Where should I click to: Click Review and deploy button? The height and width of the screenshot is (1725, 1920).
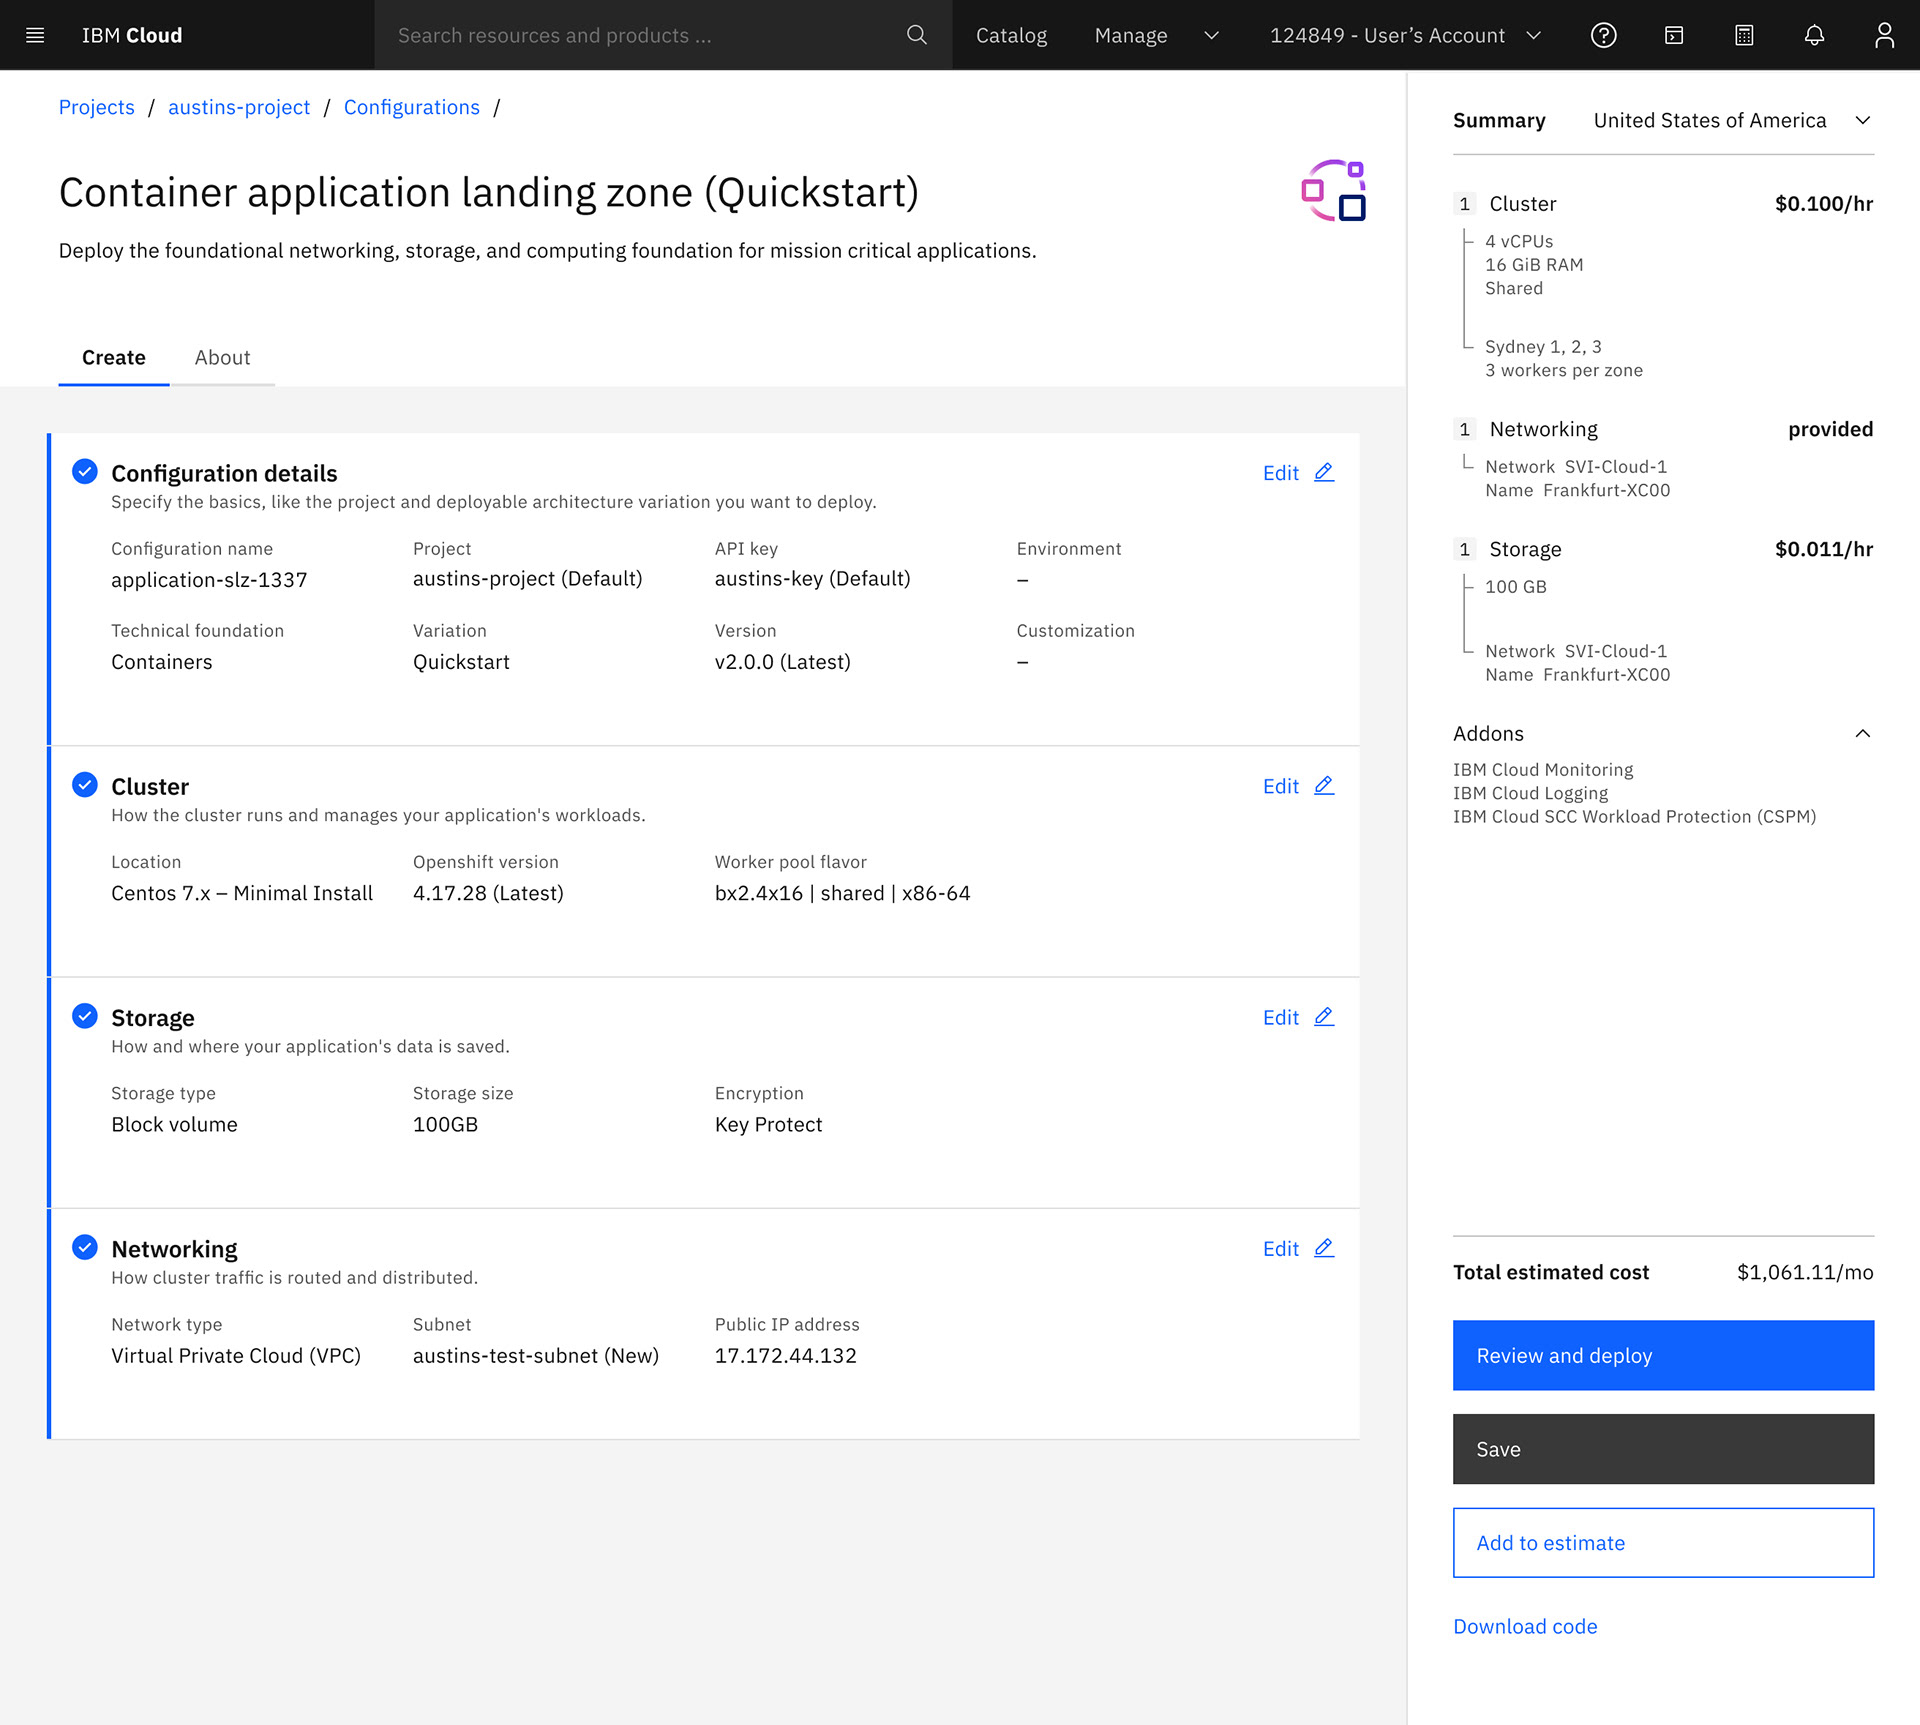point(1663,1355)
